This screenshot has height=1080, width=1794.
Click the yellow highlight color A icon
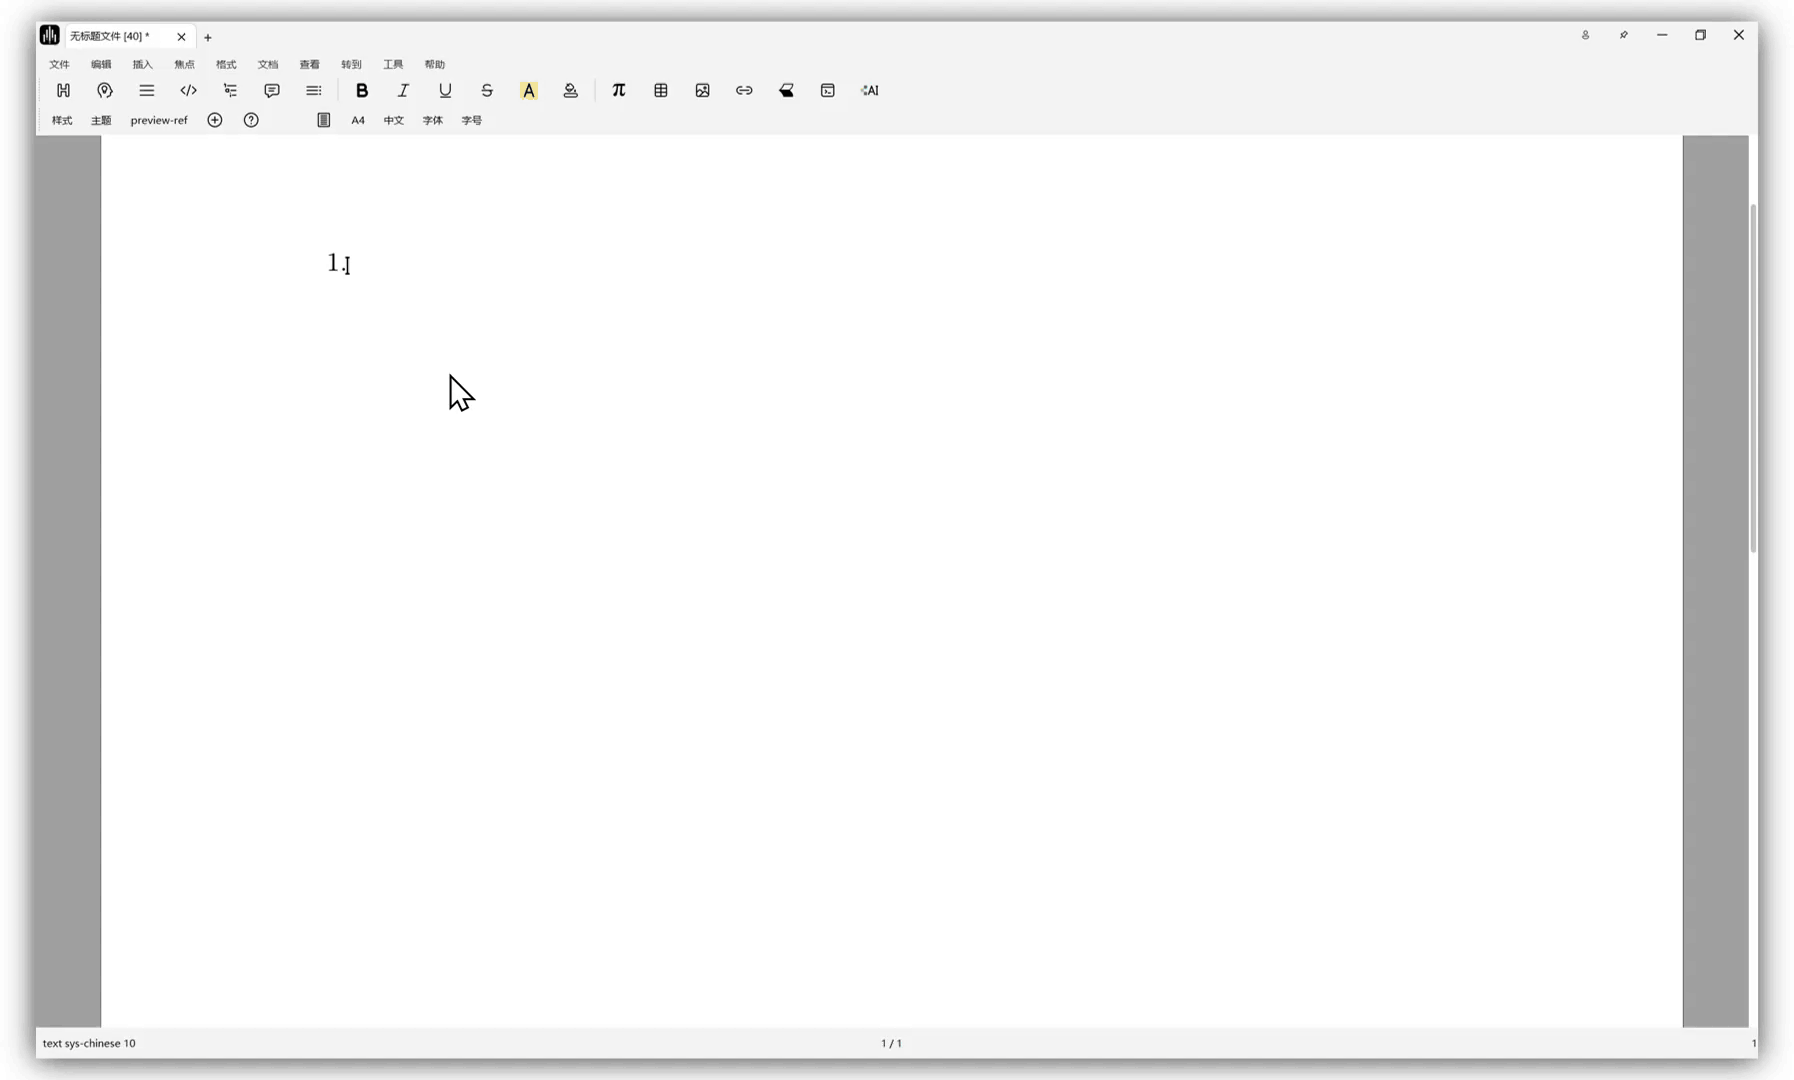528,90
